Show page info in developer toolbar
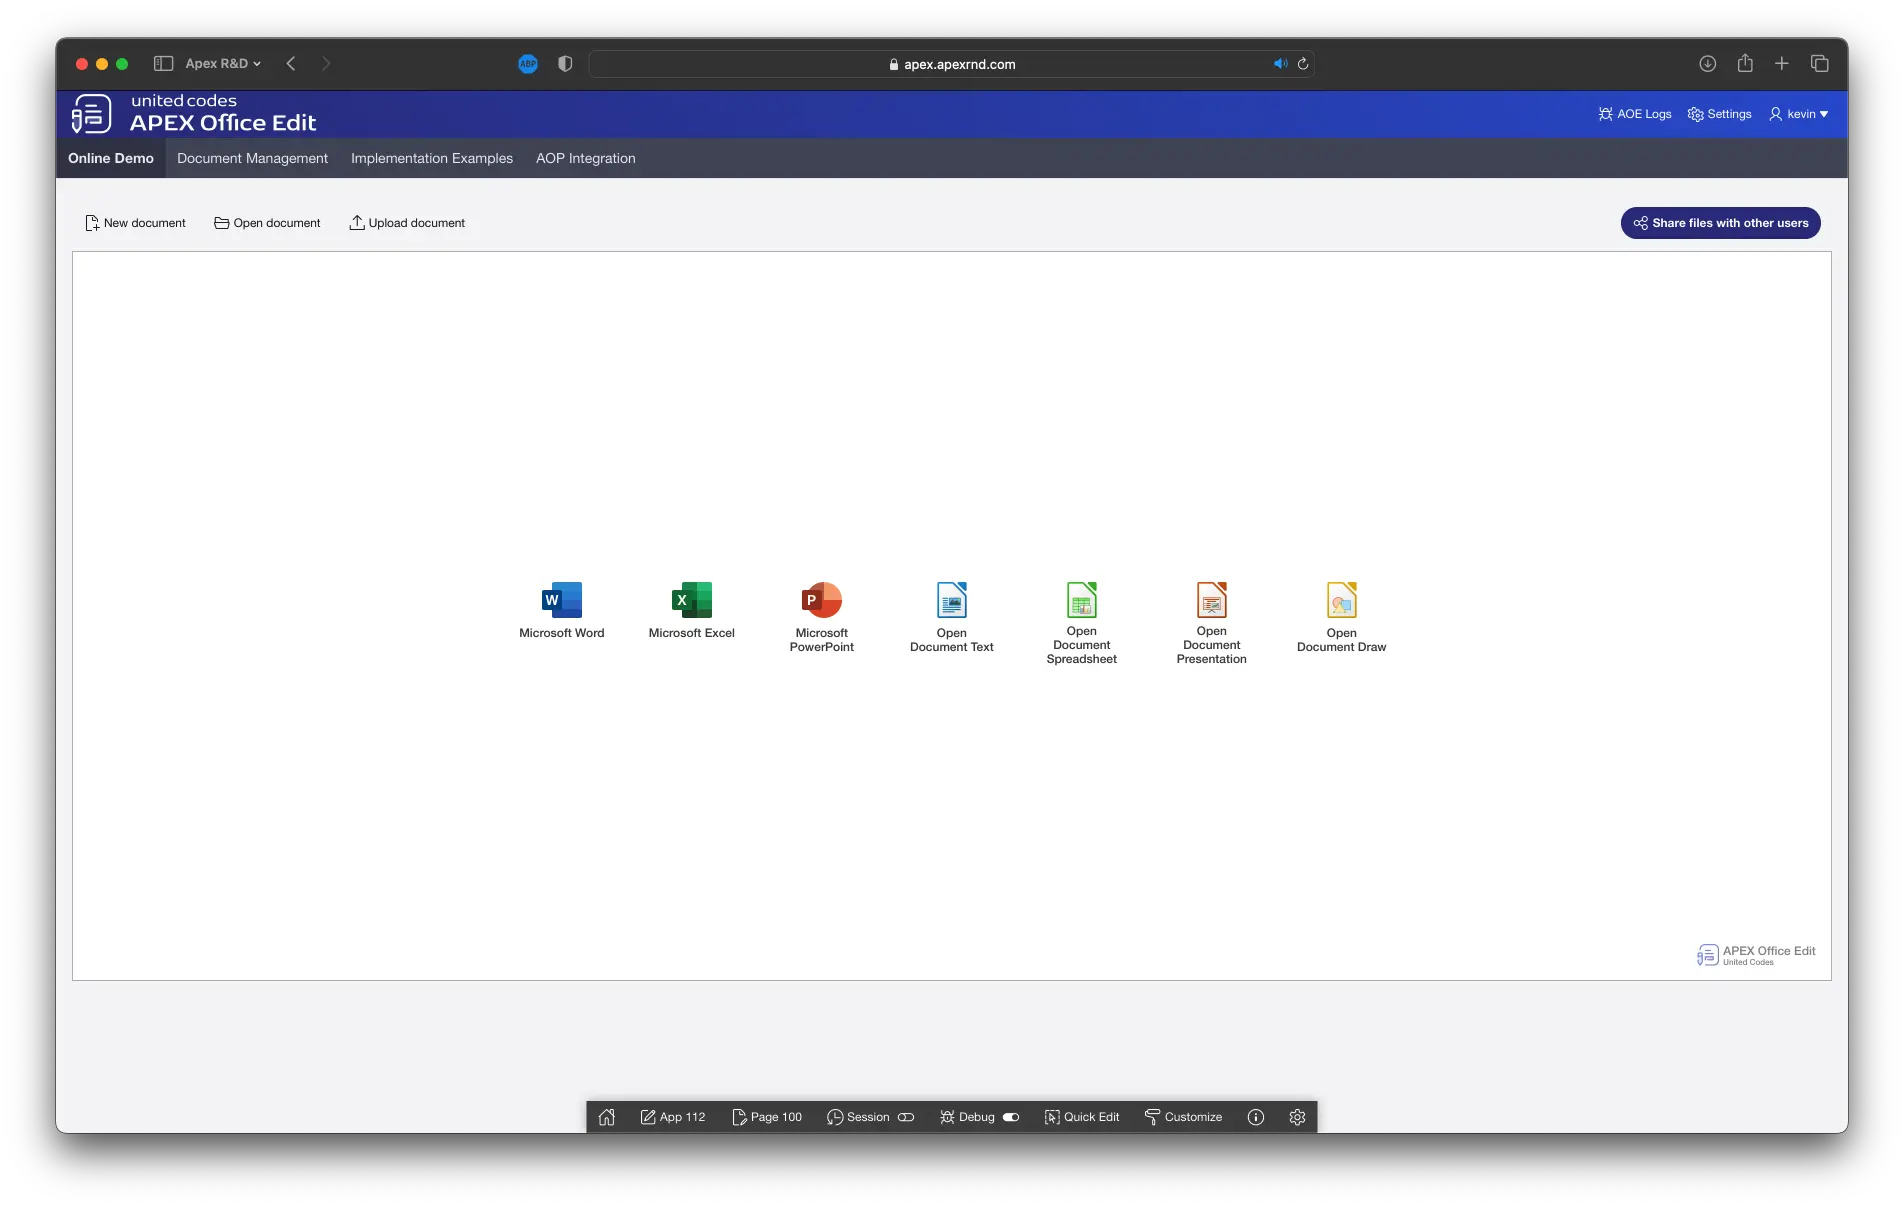This screenshot has height=1207, width=1904. pyautogui.click(x=1256, y=1117)
